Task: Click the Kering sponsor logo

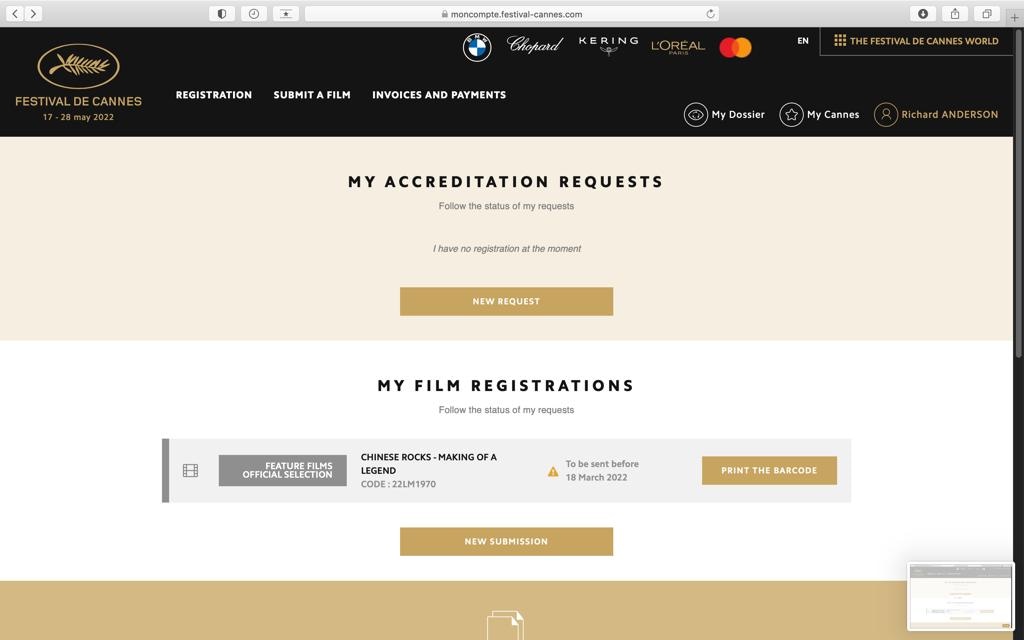Action: point(609,45)
